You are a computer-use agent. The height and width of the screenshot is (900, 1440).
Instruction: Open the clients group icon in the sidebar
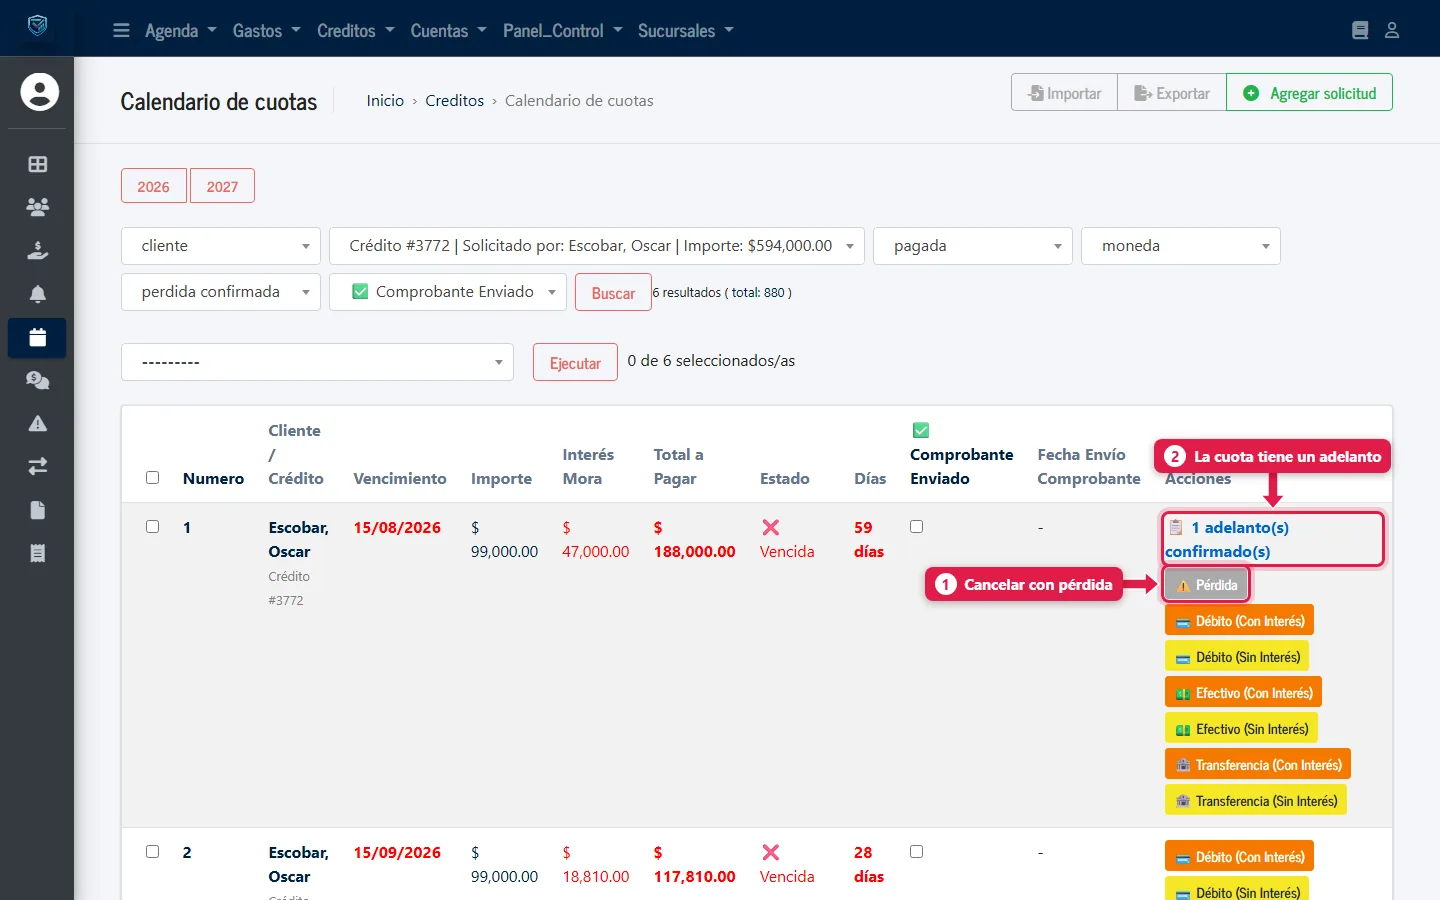tap(38, 207)
